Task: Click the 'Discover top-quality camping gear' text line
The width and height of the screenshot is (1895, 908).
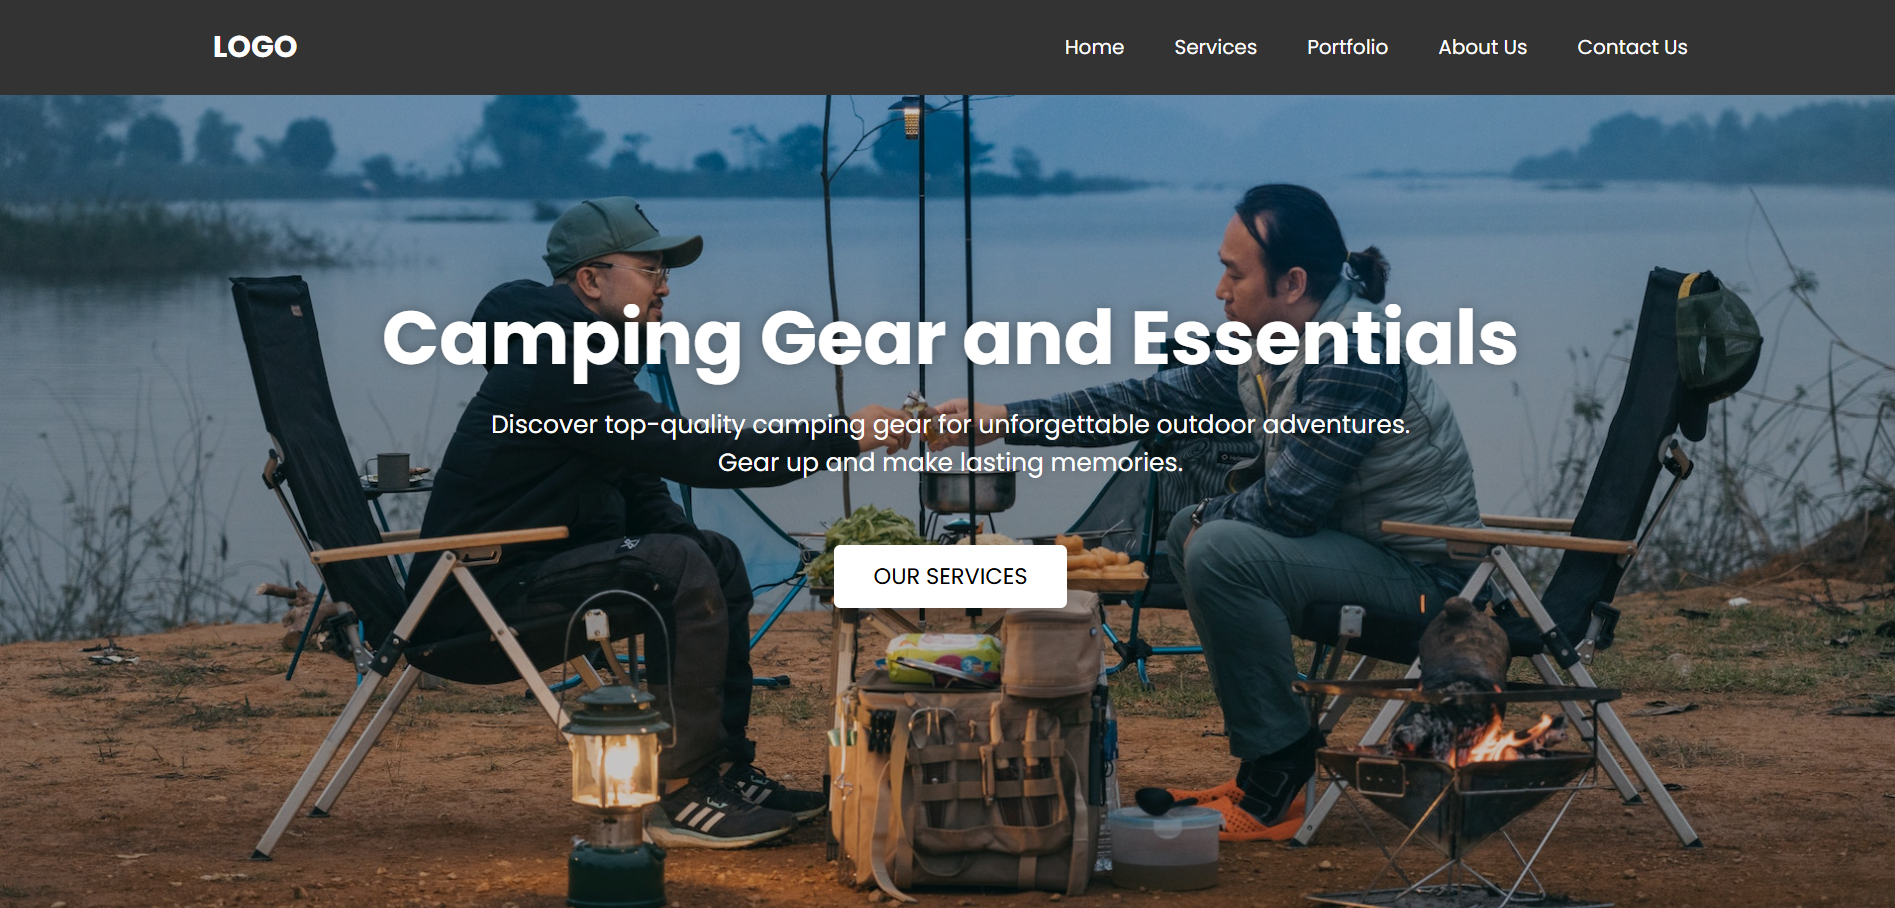Action: [x=950, y=424]
